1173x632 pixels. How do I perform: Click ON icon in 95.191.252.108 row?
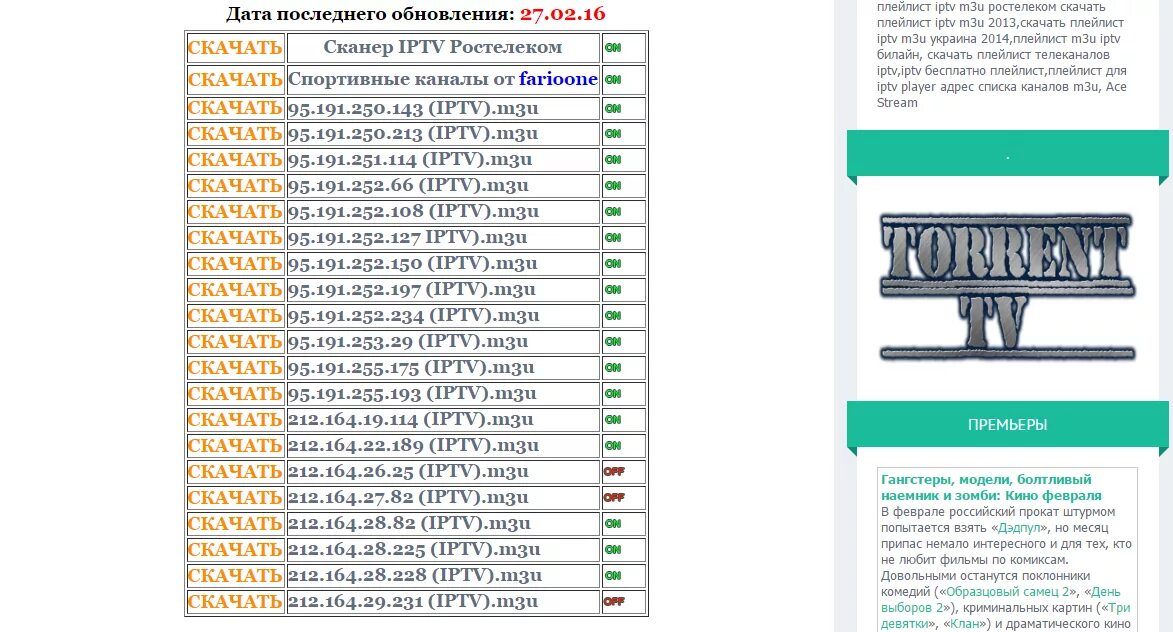(x=613, y=212)
